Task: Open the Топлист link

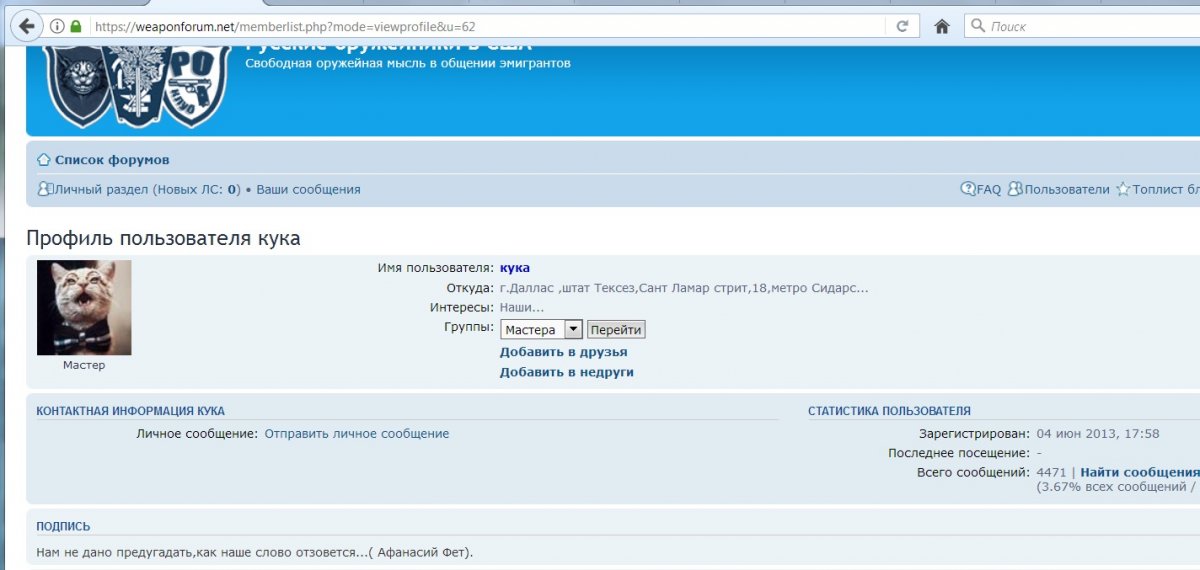Action: (x=1165, y=189)
